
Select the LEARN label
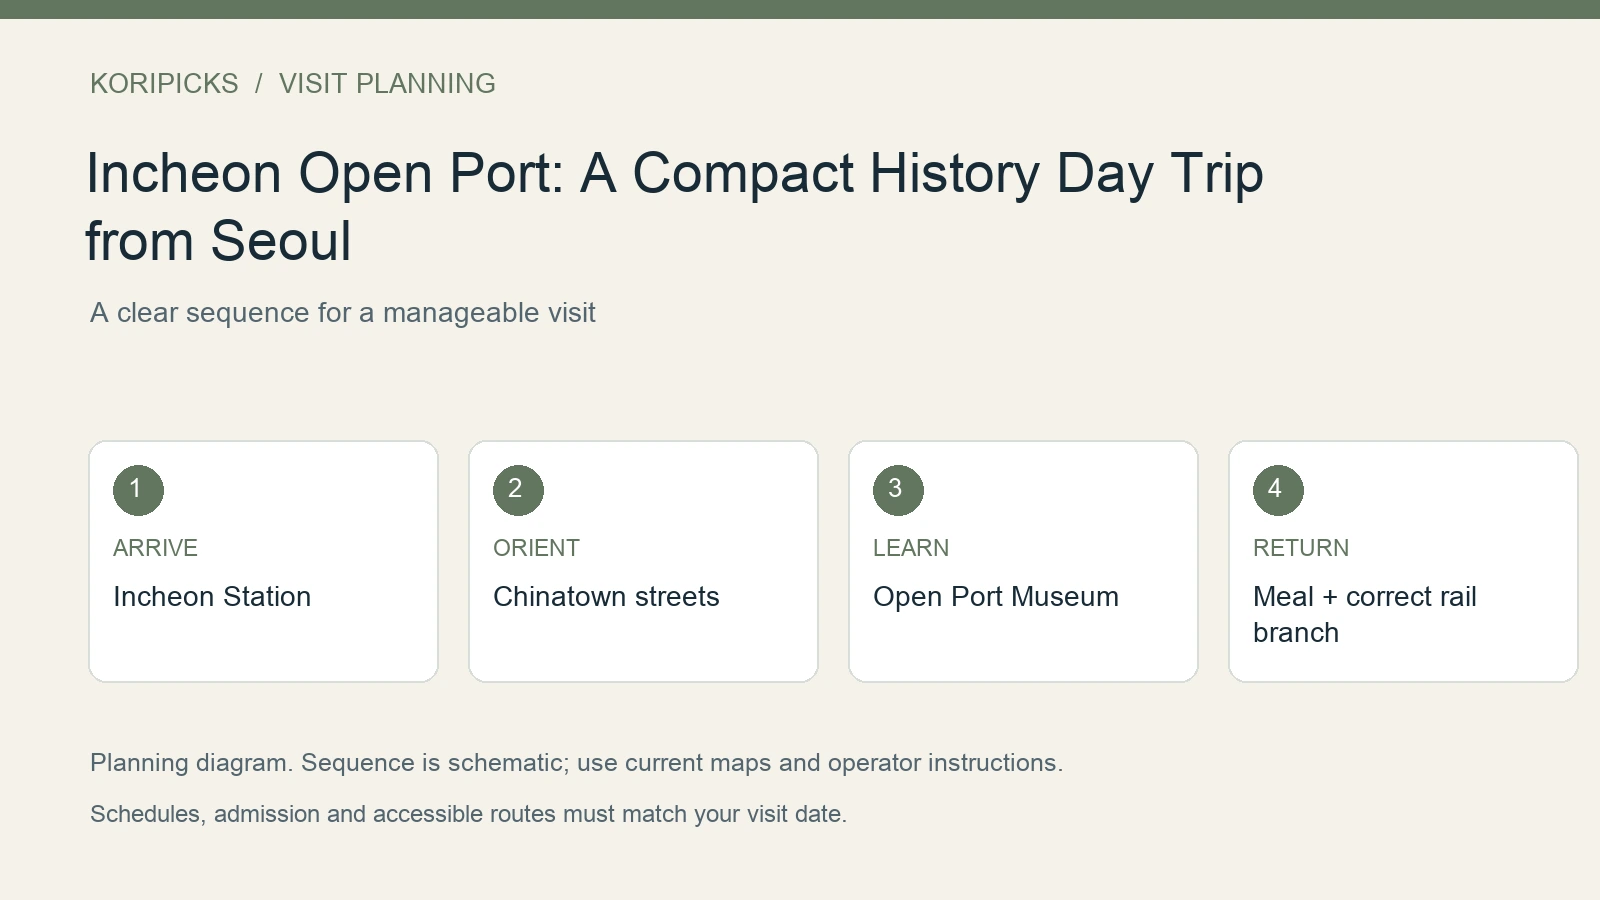point(911,548)
